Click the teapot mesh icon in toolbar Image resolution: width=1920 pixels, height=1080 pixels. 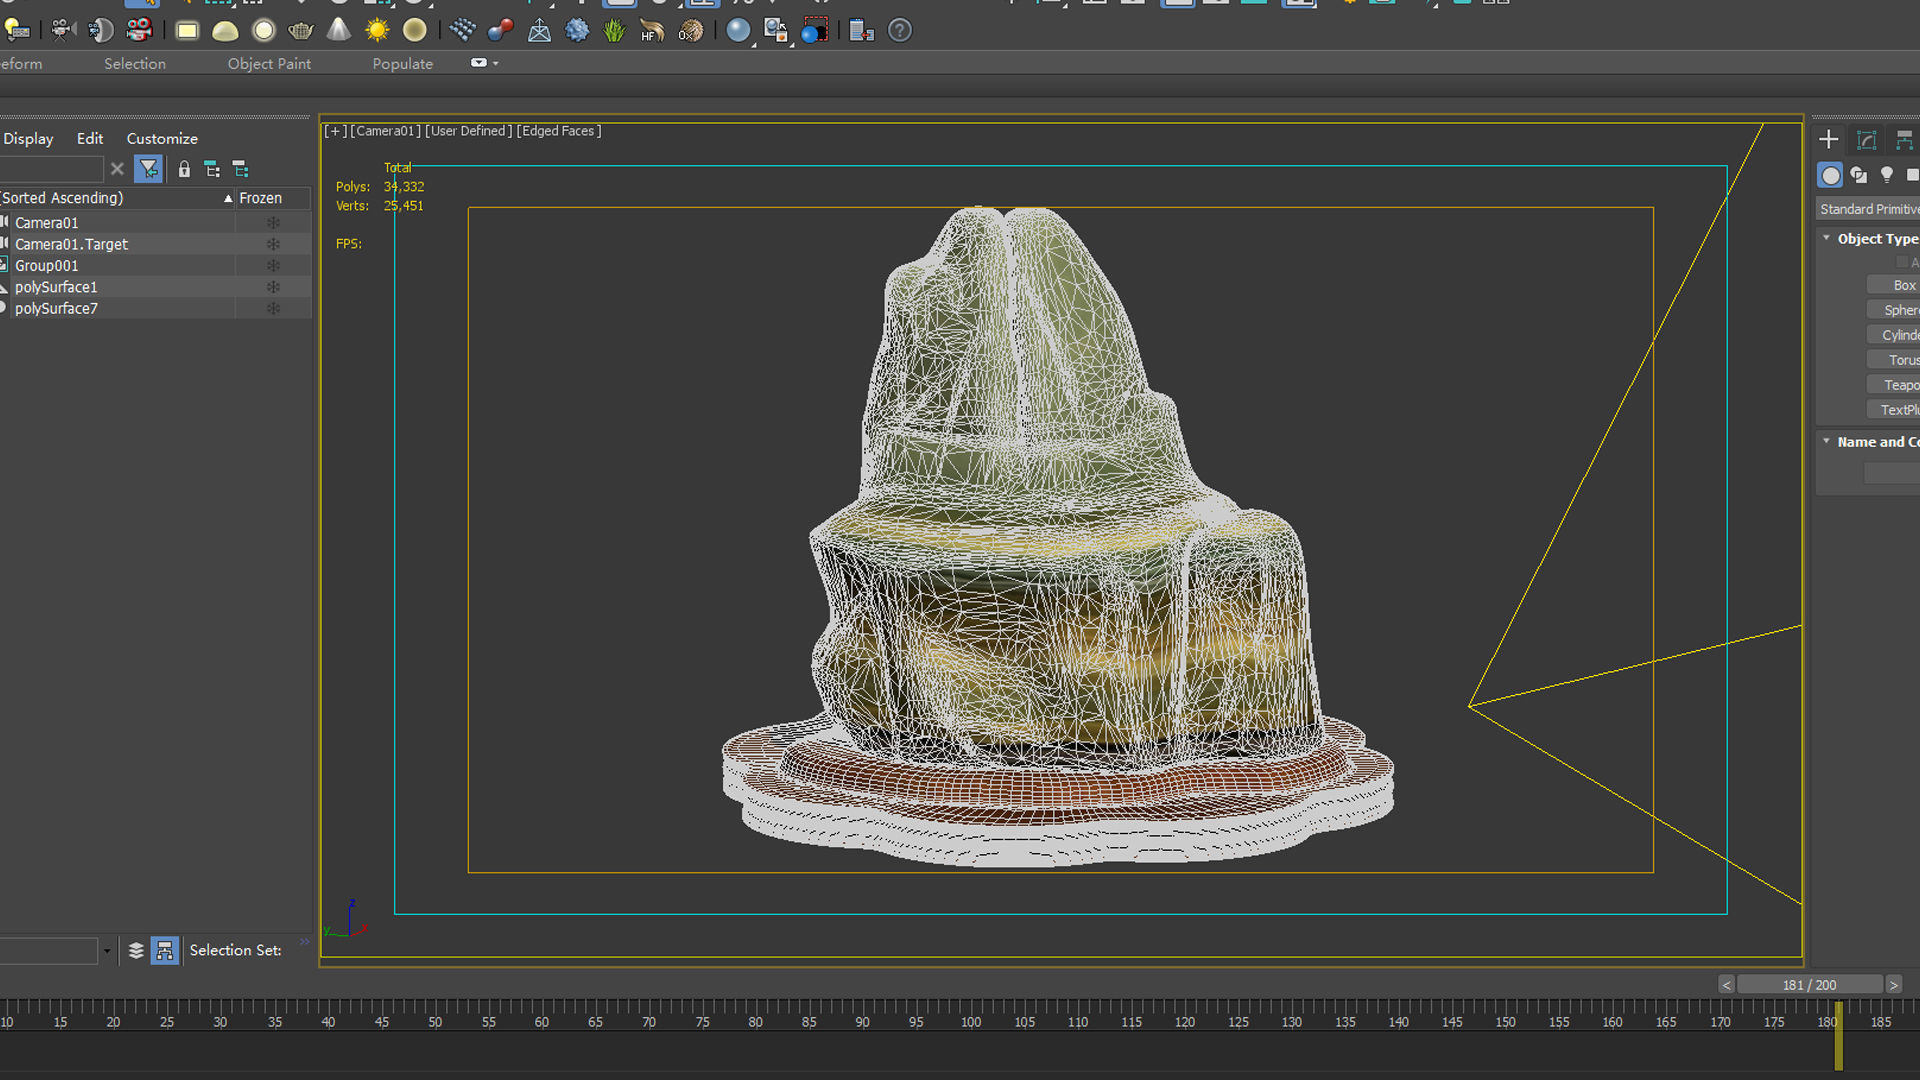point(301,30)
